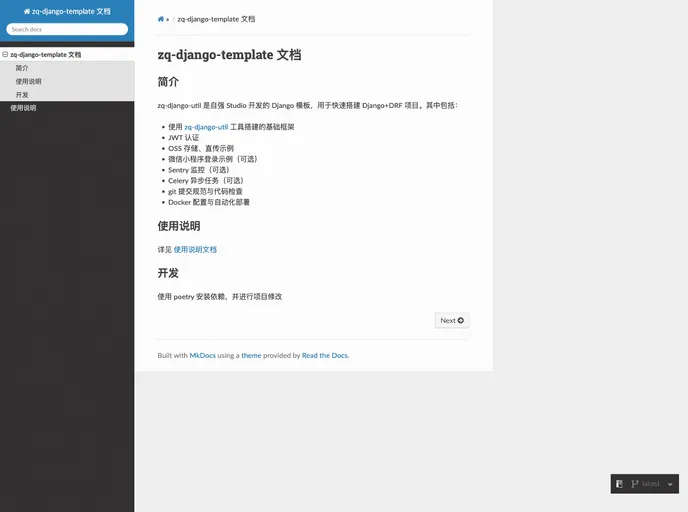Viewport: 688px width, 512px height.
Task: Click the git branch icon beside latest
Action: (x=635, y=484)
